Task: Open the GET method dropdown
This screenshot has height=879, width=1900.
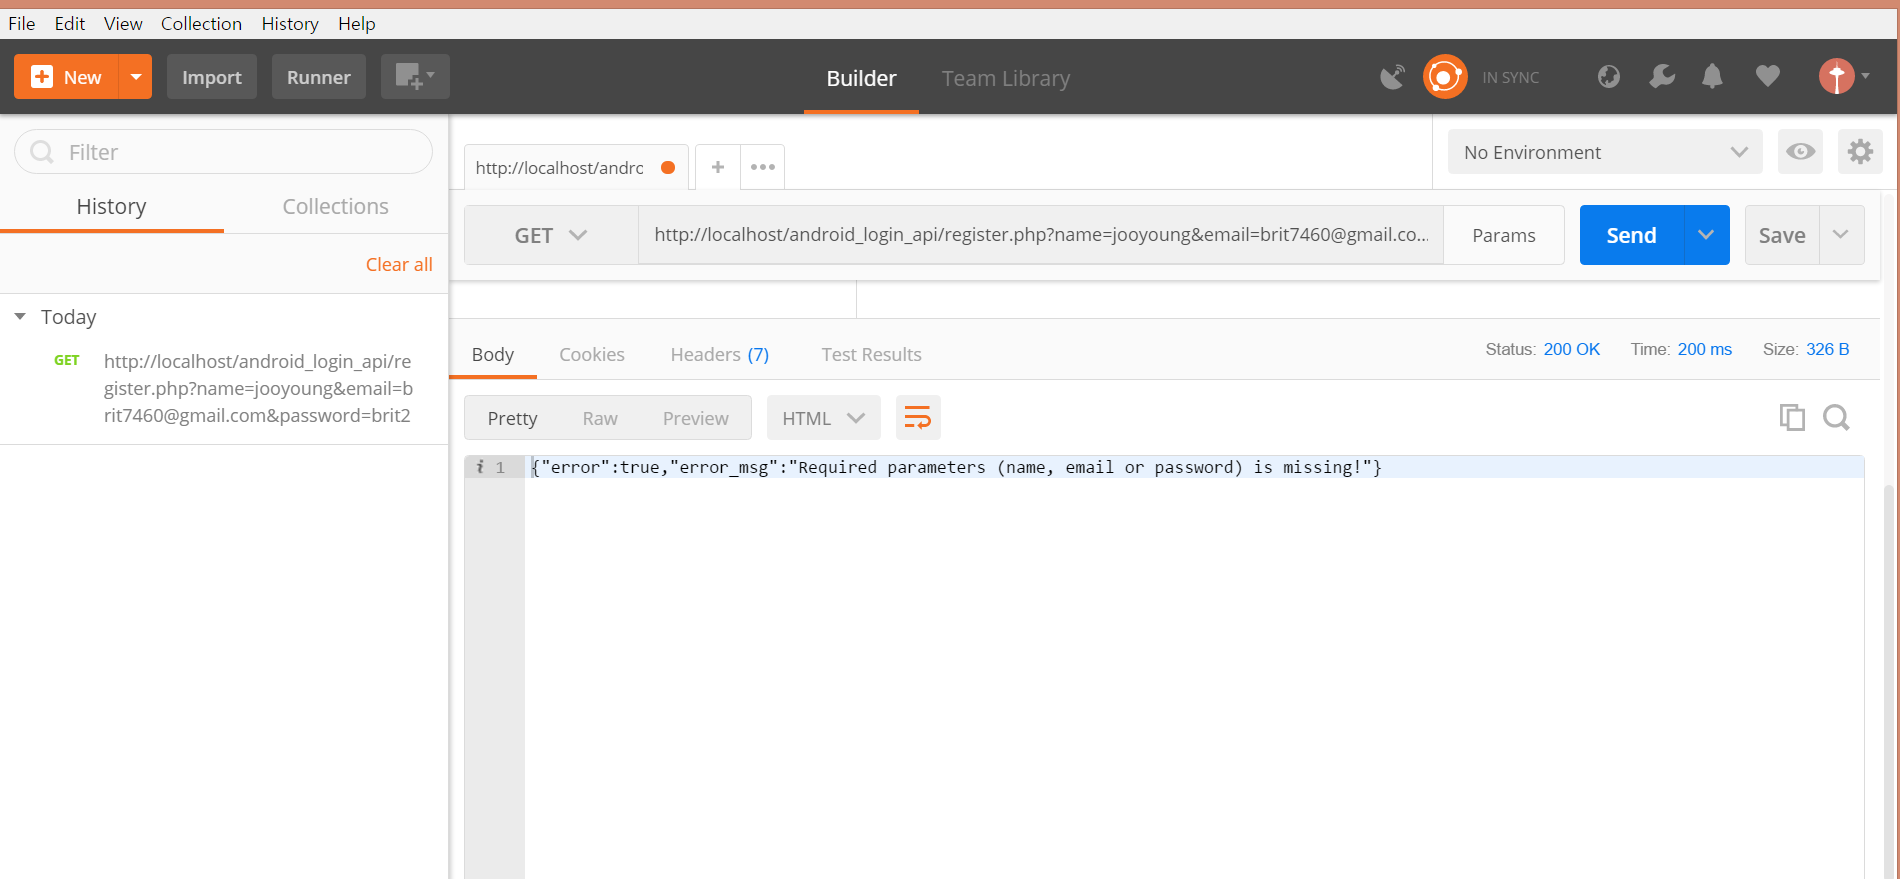Action: pos(551,235)
